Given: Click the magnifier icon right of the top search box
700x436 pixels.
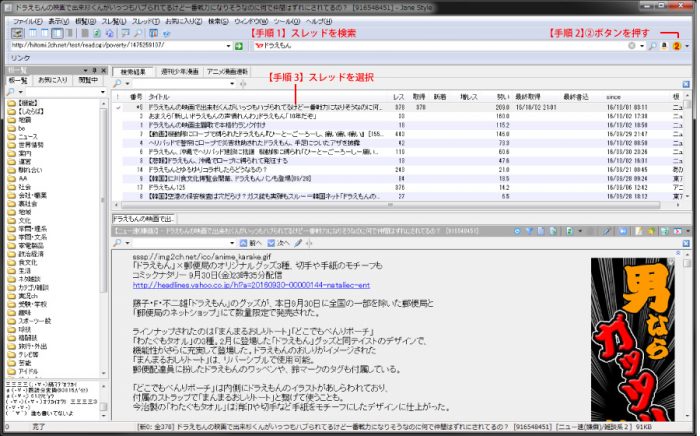Looking at the screenshot, I should [652, 46].
